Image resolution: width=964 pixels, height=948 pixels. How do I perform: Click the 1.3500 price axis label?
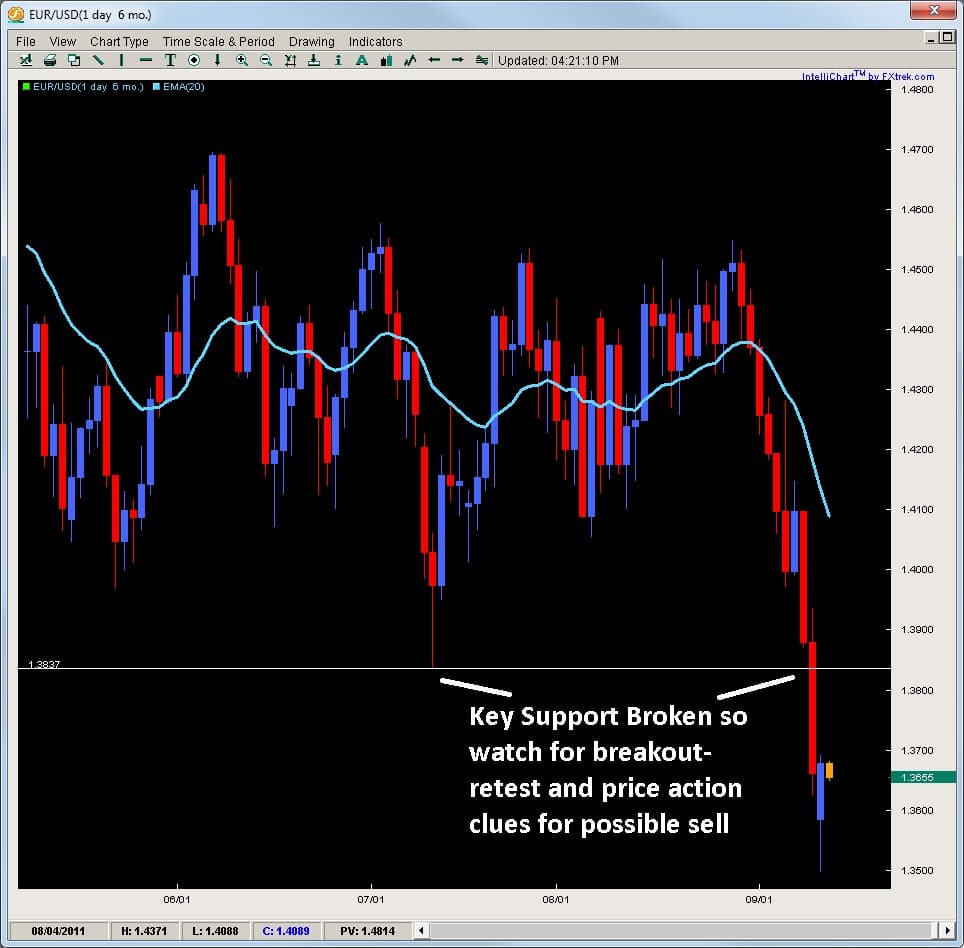tap(917, 870)
